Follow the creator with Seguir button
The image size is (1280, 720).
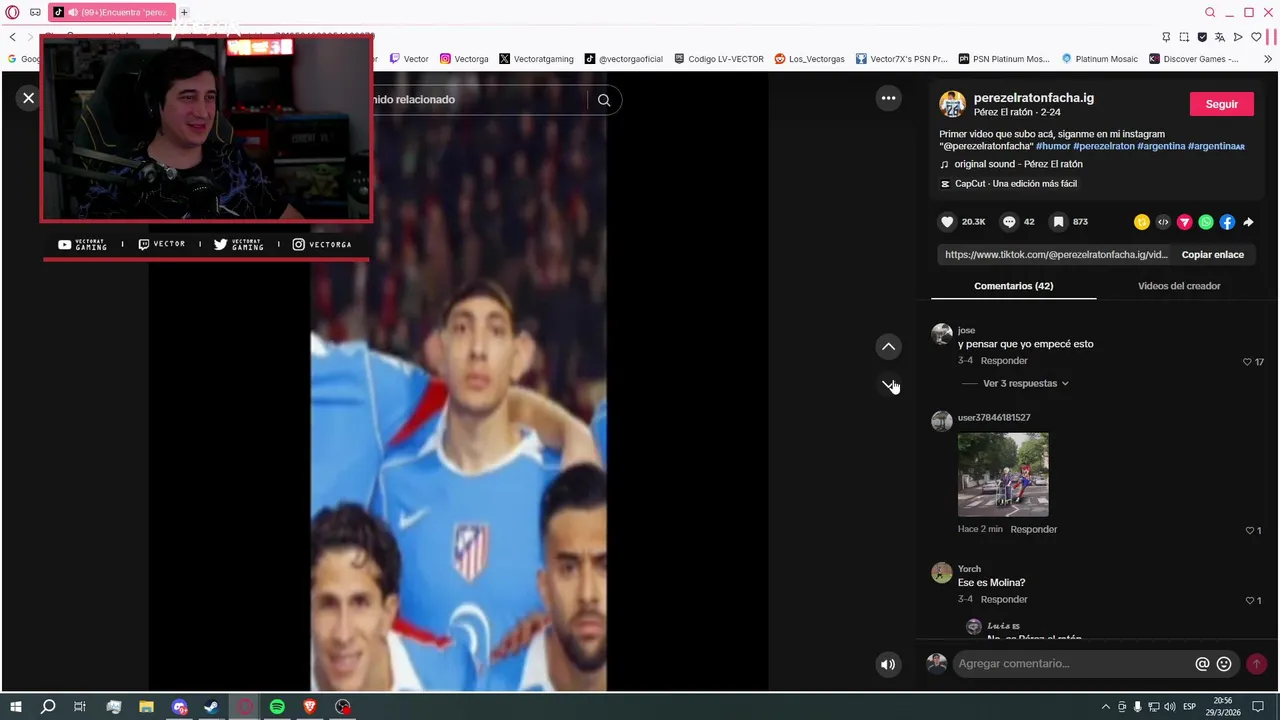pos(1221,104)
